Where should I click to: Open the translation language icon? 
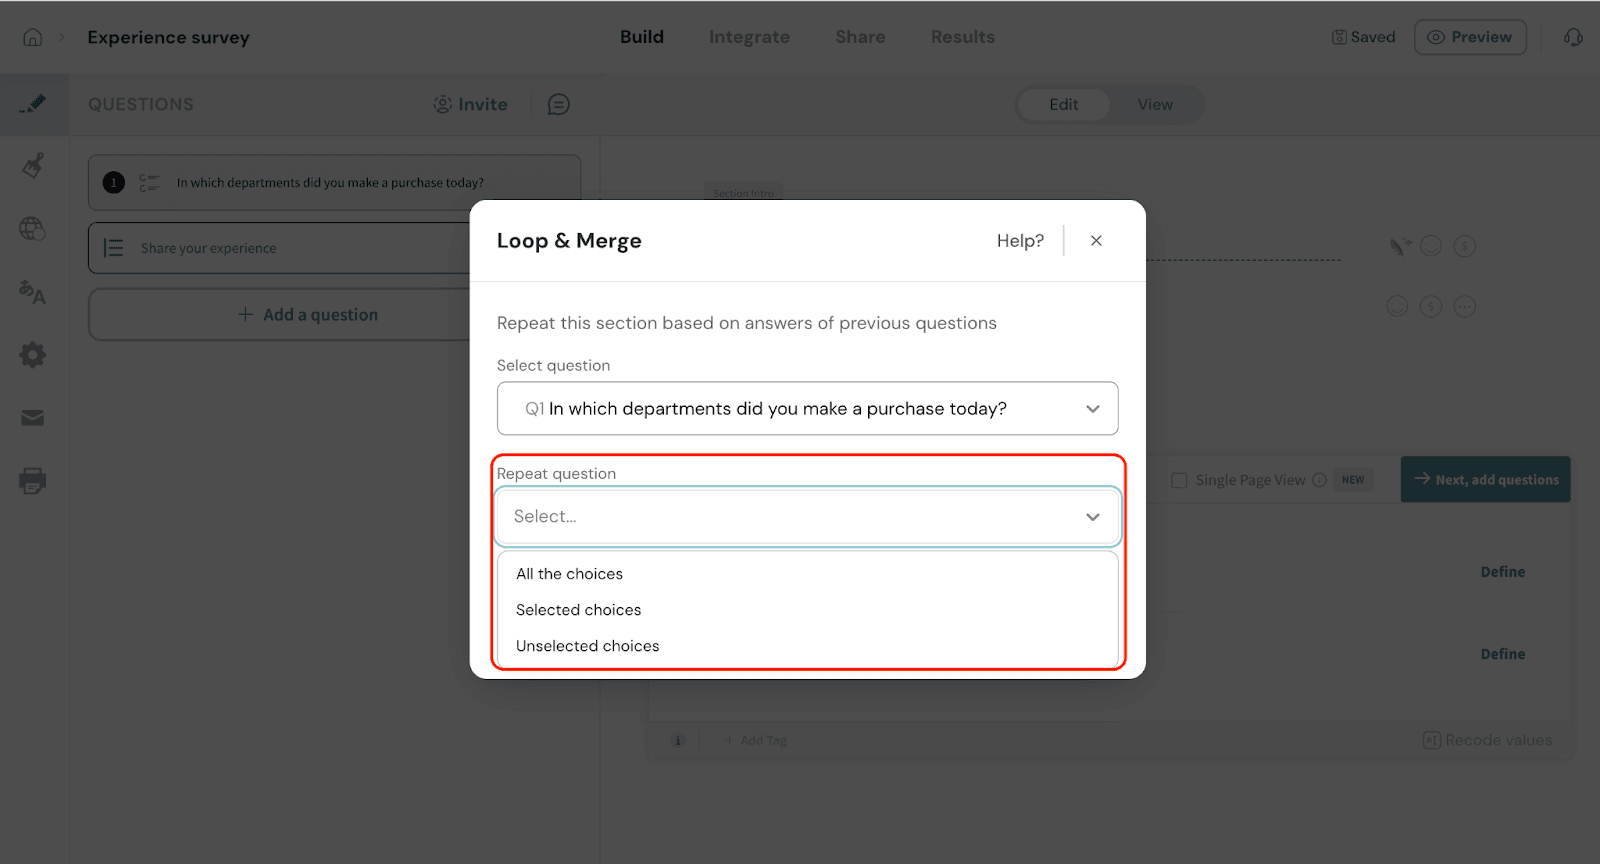(x=33, y=292)
